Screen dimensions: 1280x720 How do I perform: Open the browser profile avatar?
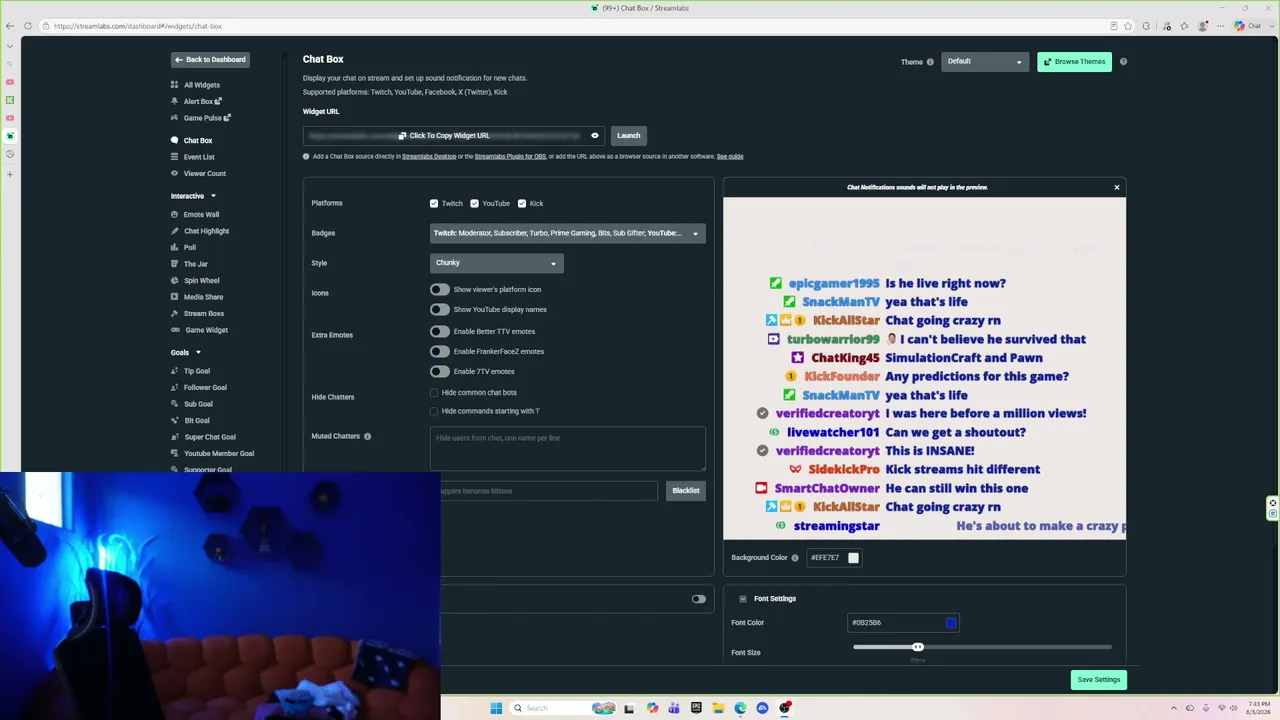[1201, 26]
